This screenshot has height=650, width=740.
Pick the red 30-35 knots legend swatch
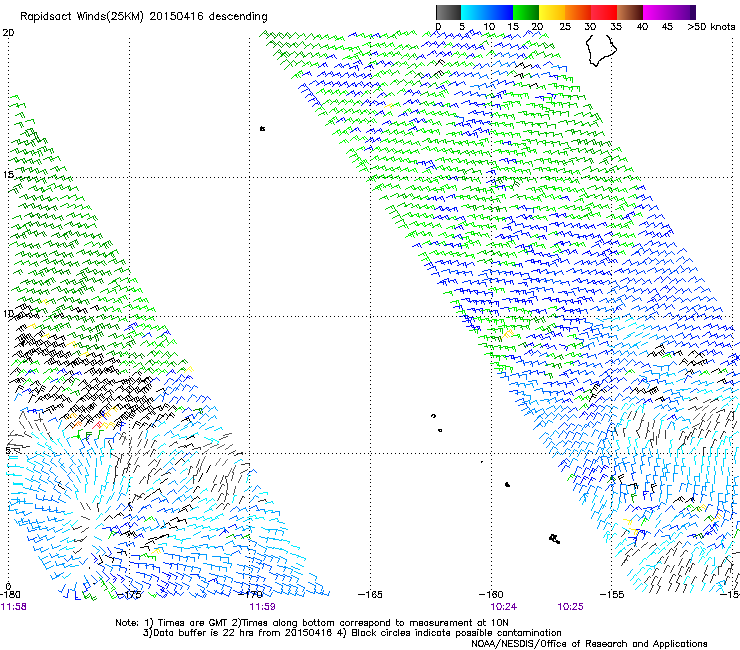(x=604, y=12)
